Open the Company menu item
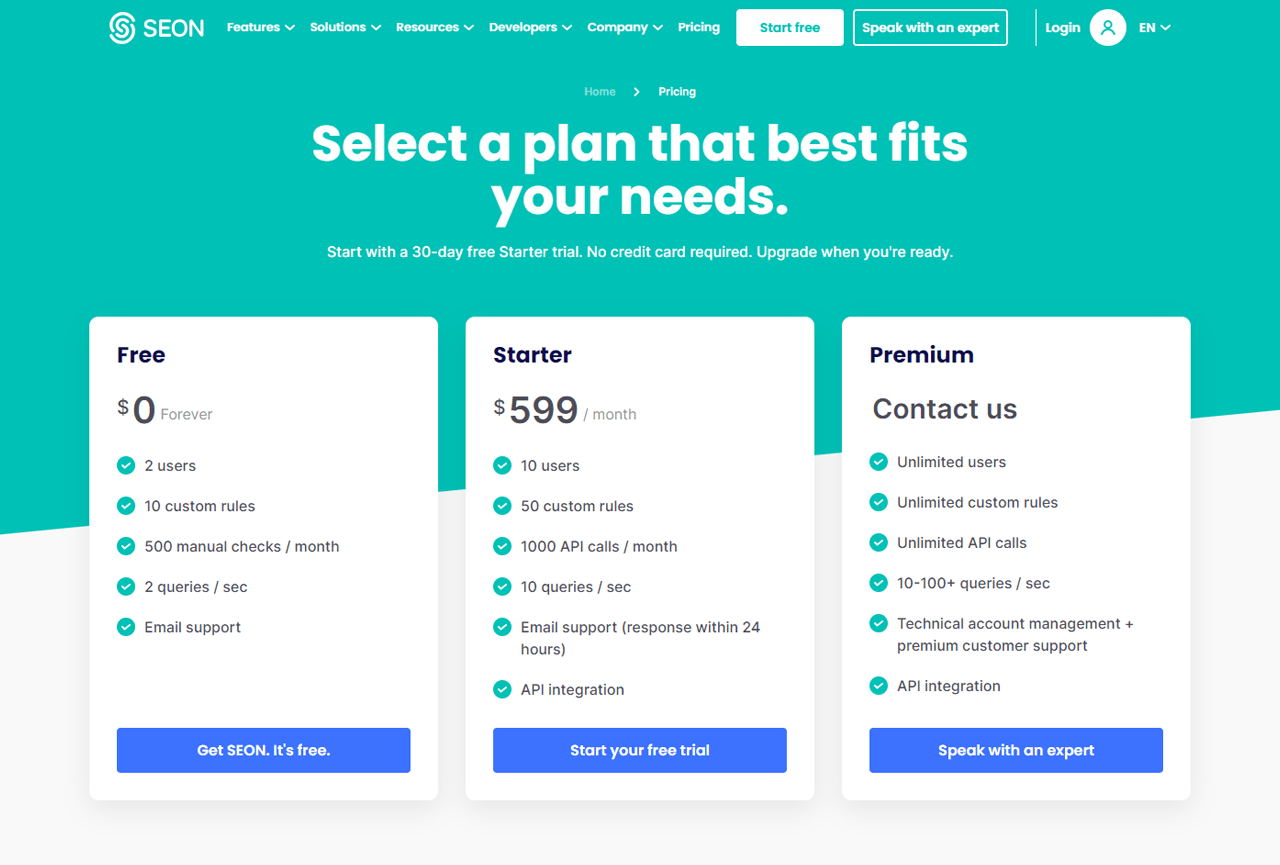Screen dimensions: 1280x865 pos(624,27)
